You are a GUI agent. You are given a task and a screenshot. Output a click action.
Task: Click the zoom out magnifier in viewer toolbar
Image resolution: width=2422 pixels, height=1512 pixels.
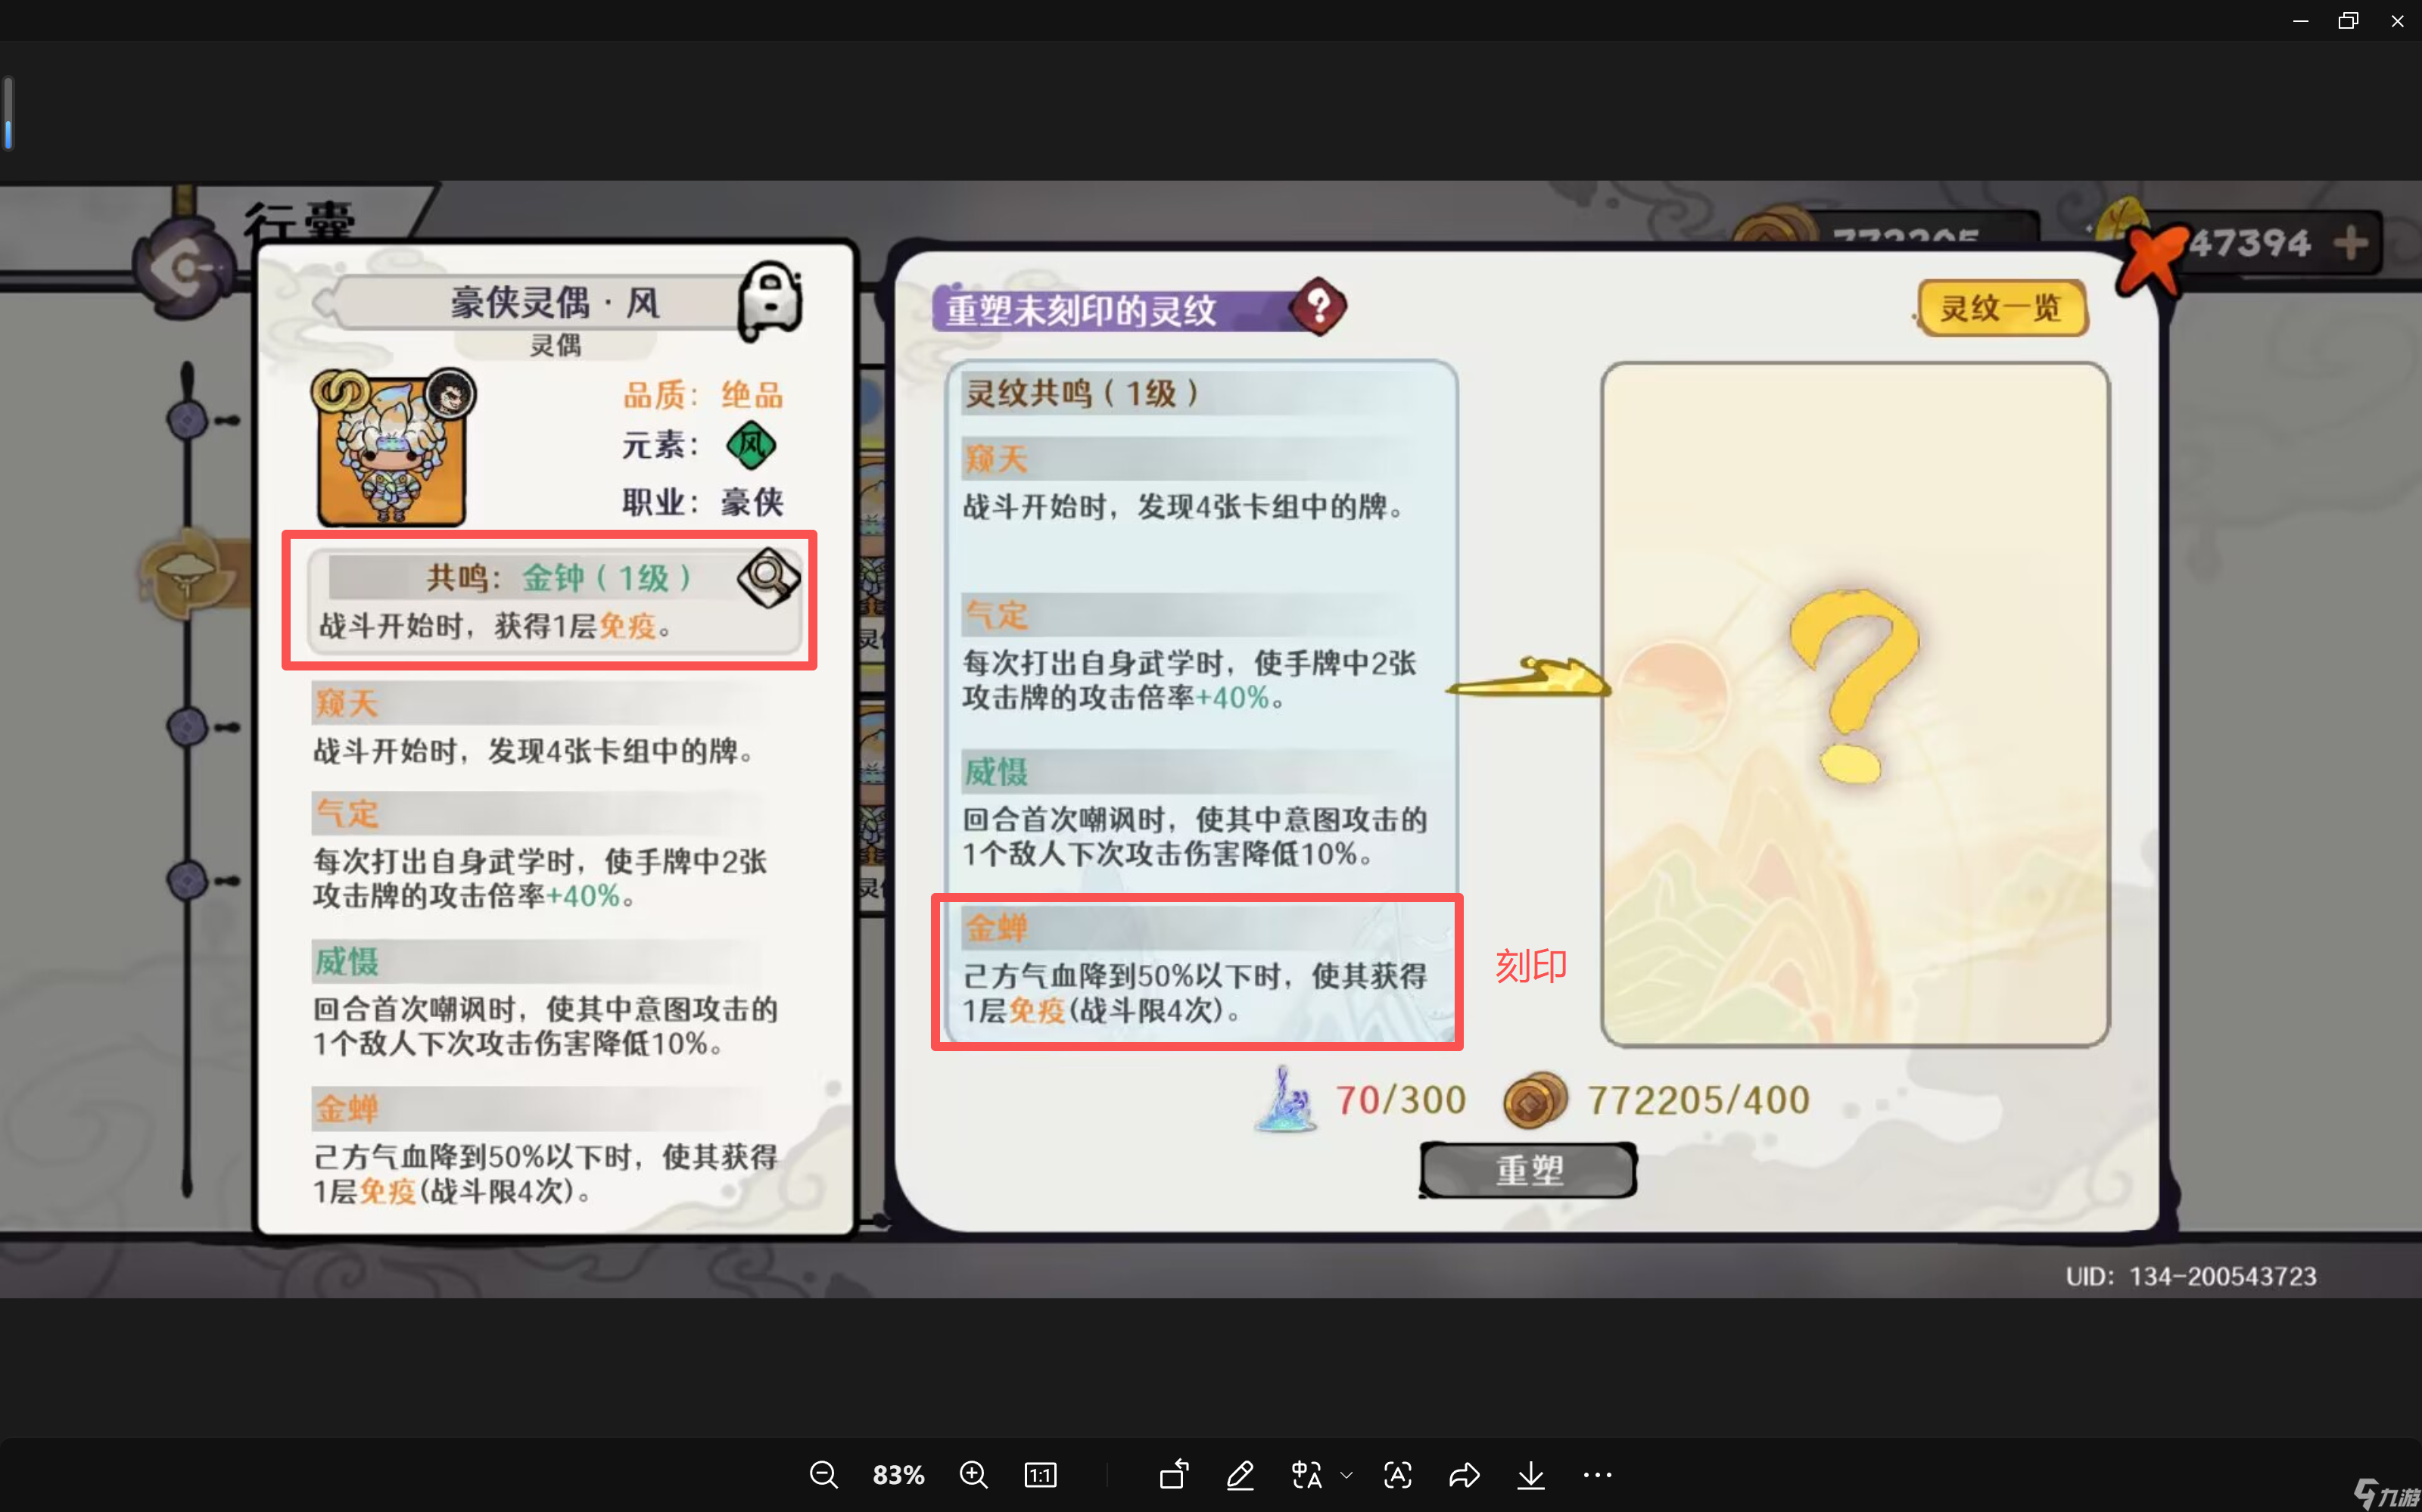(x=824, y=1475)
